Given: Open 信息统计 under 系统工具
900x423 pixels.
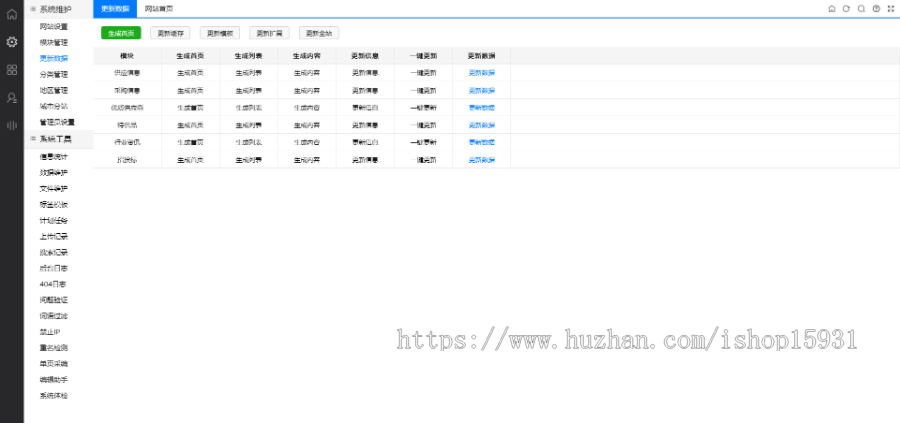Looking at the screenshot, I should pos(54,157).
